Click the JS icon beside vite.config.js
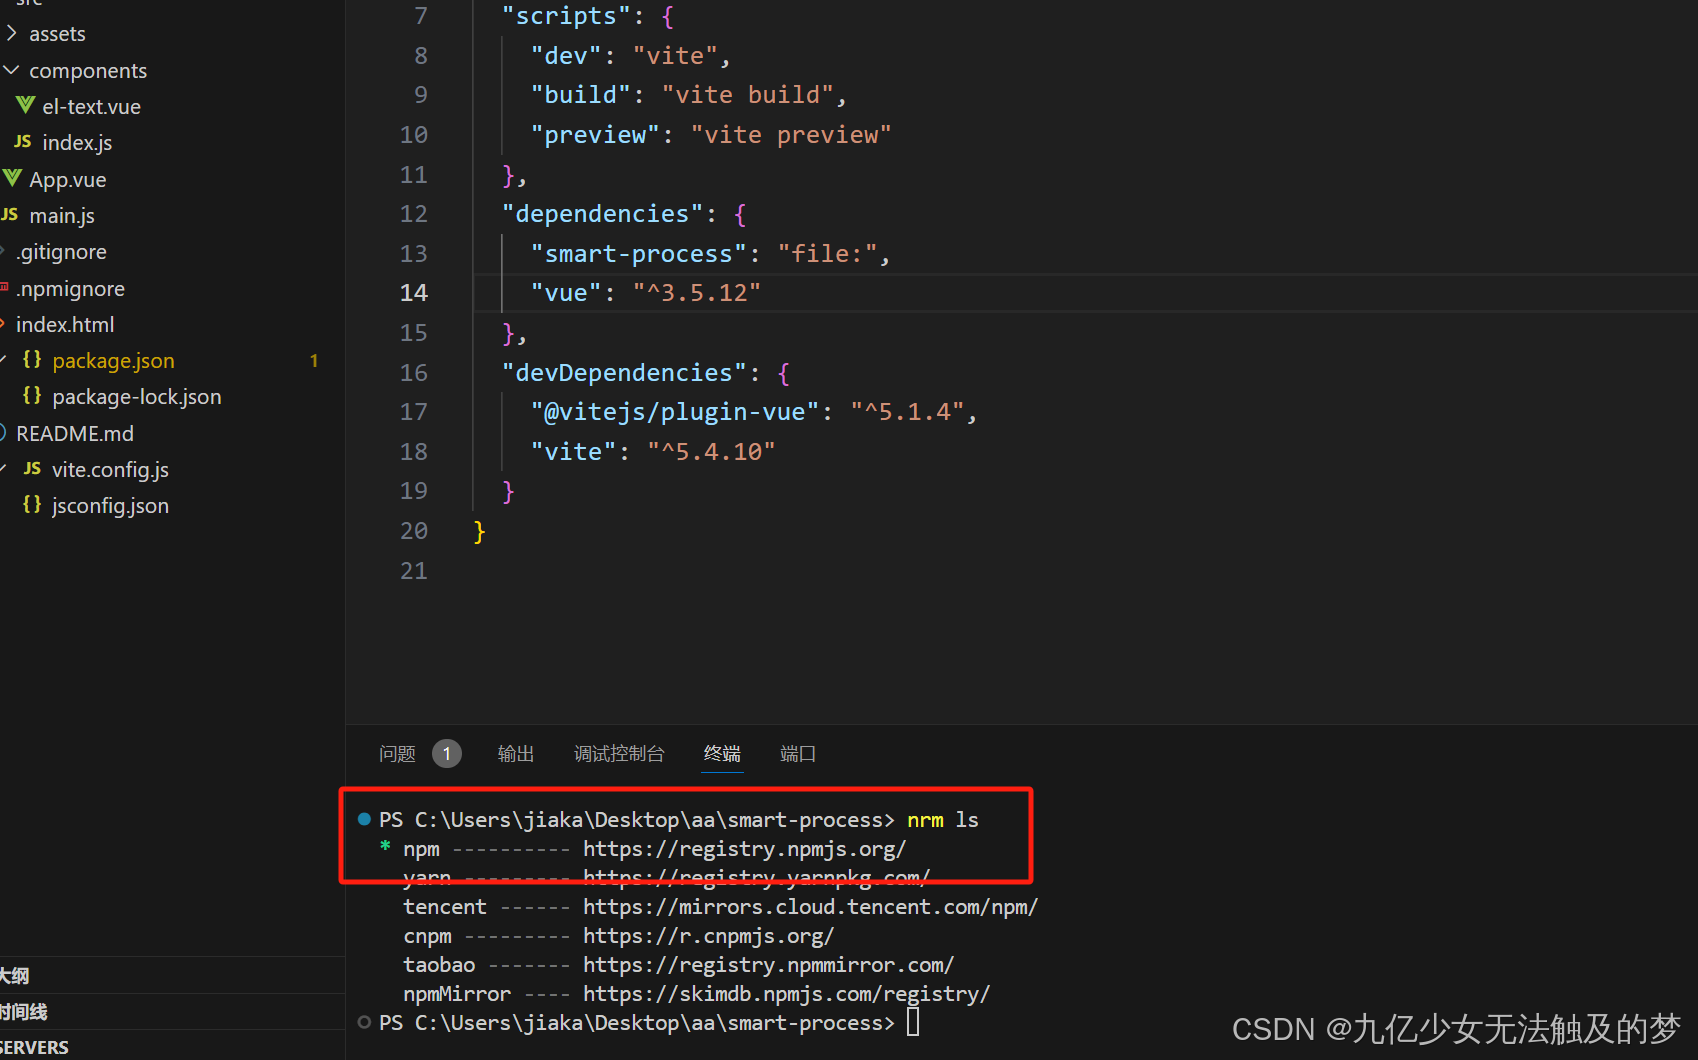Screen dimensions: 1698x1060 click(x=32, y=469)
